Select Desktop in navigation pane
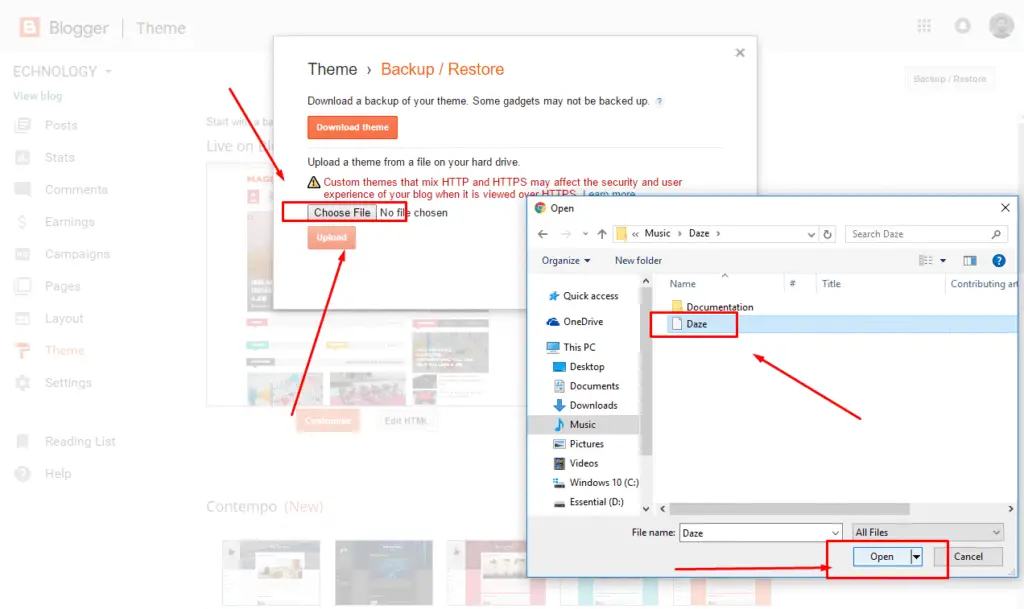The image size is (1024, 609). 579,367
